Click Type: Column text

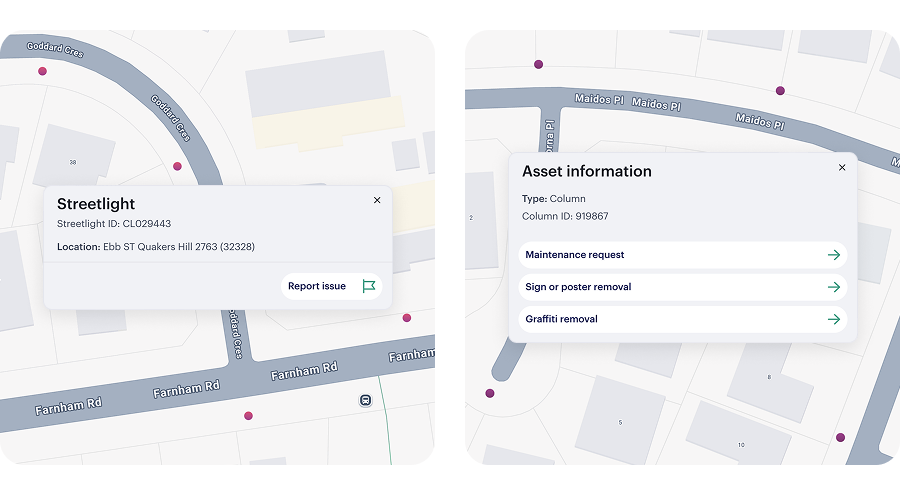pos(553,199)
